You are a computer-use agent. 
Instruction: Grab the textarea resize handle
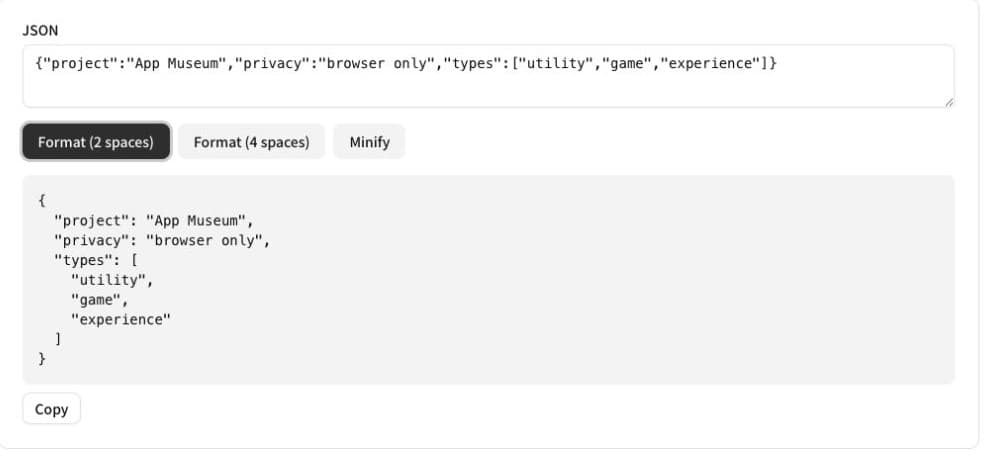948,102
